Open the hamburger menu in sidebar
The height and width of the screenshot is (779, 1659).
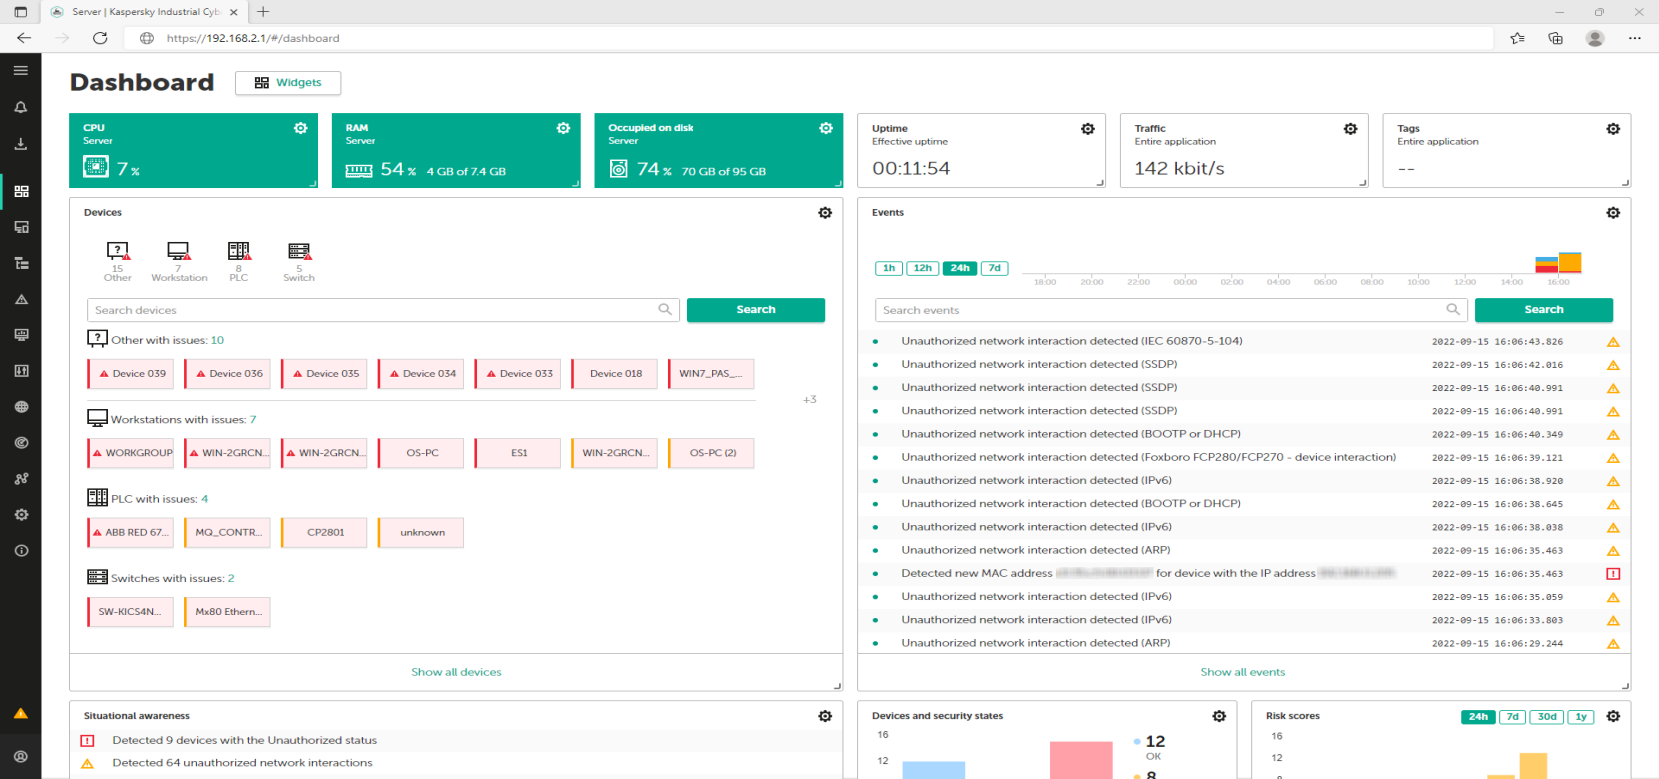(x=20, y=71)
